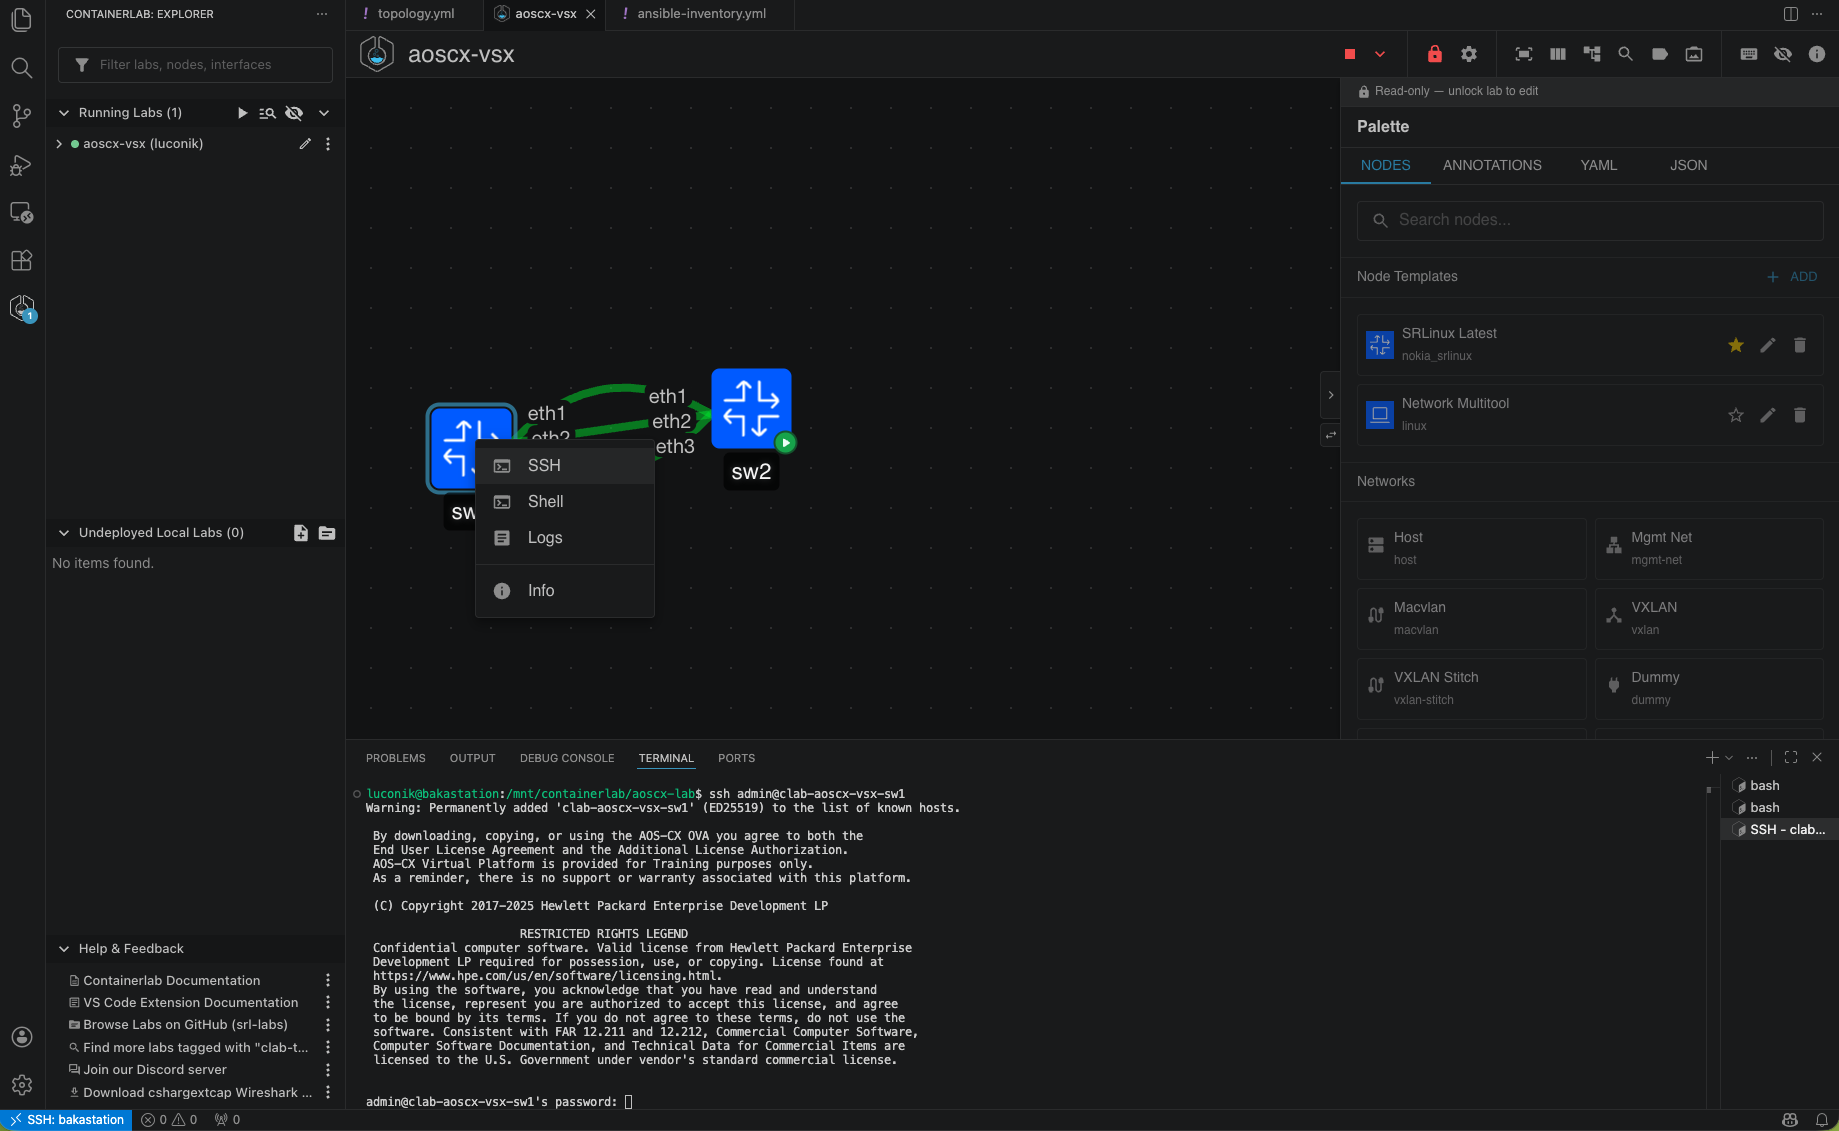Image resolution: width=1839 pixels, height=1131 pixels.
Task: Open VS Code Extension Documentation link
Action: 190,1003
